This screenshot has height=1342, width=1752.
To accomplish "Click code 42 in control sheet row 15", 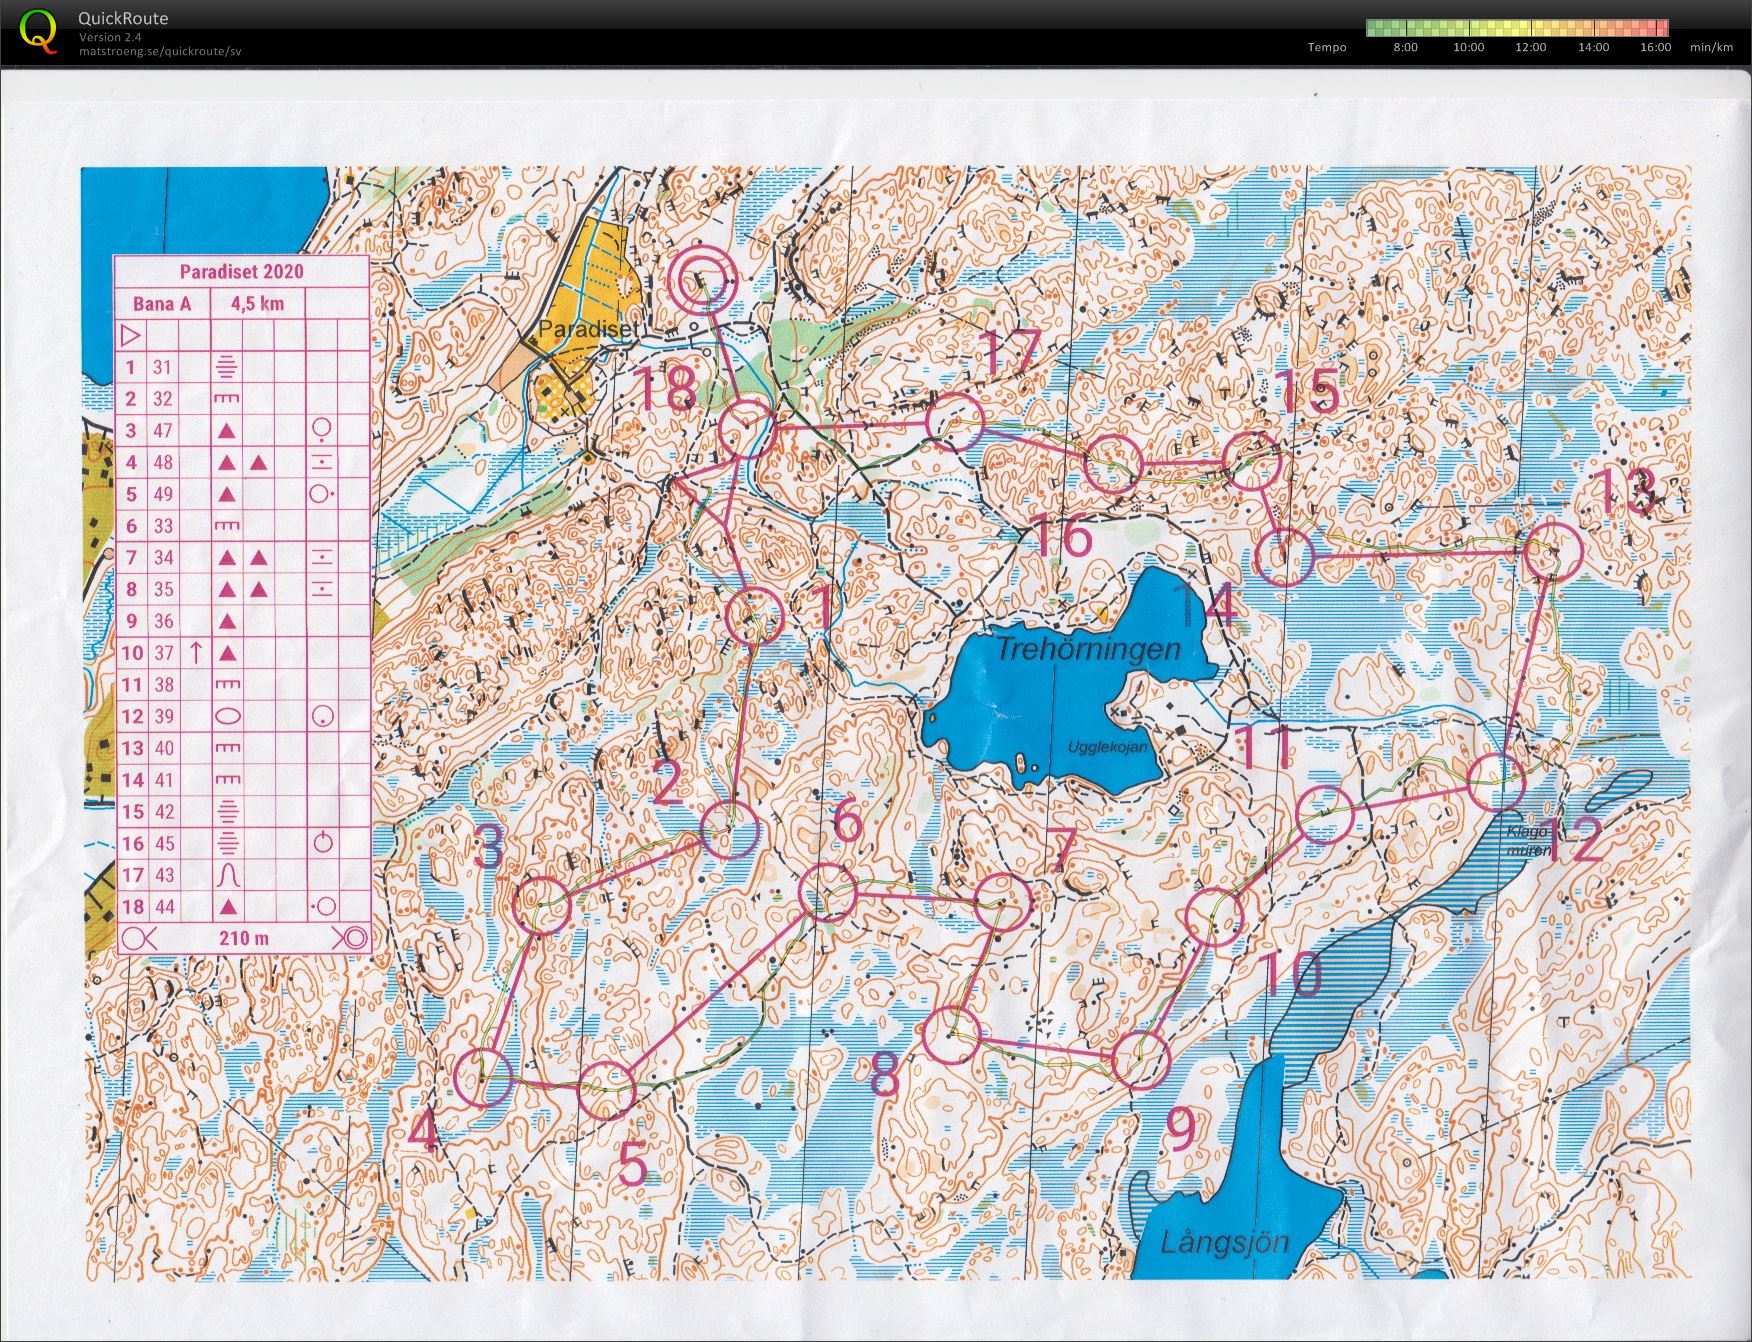I will (163, 812).
